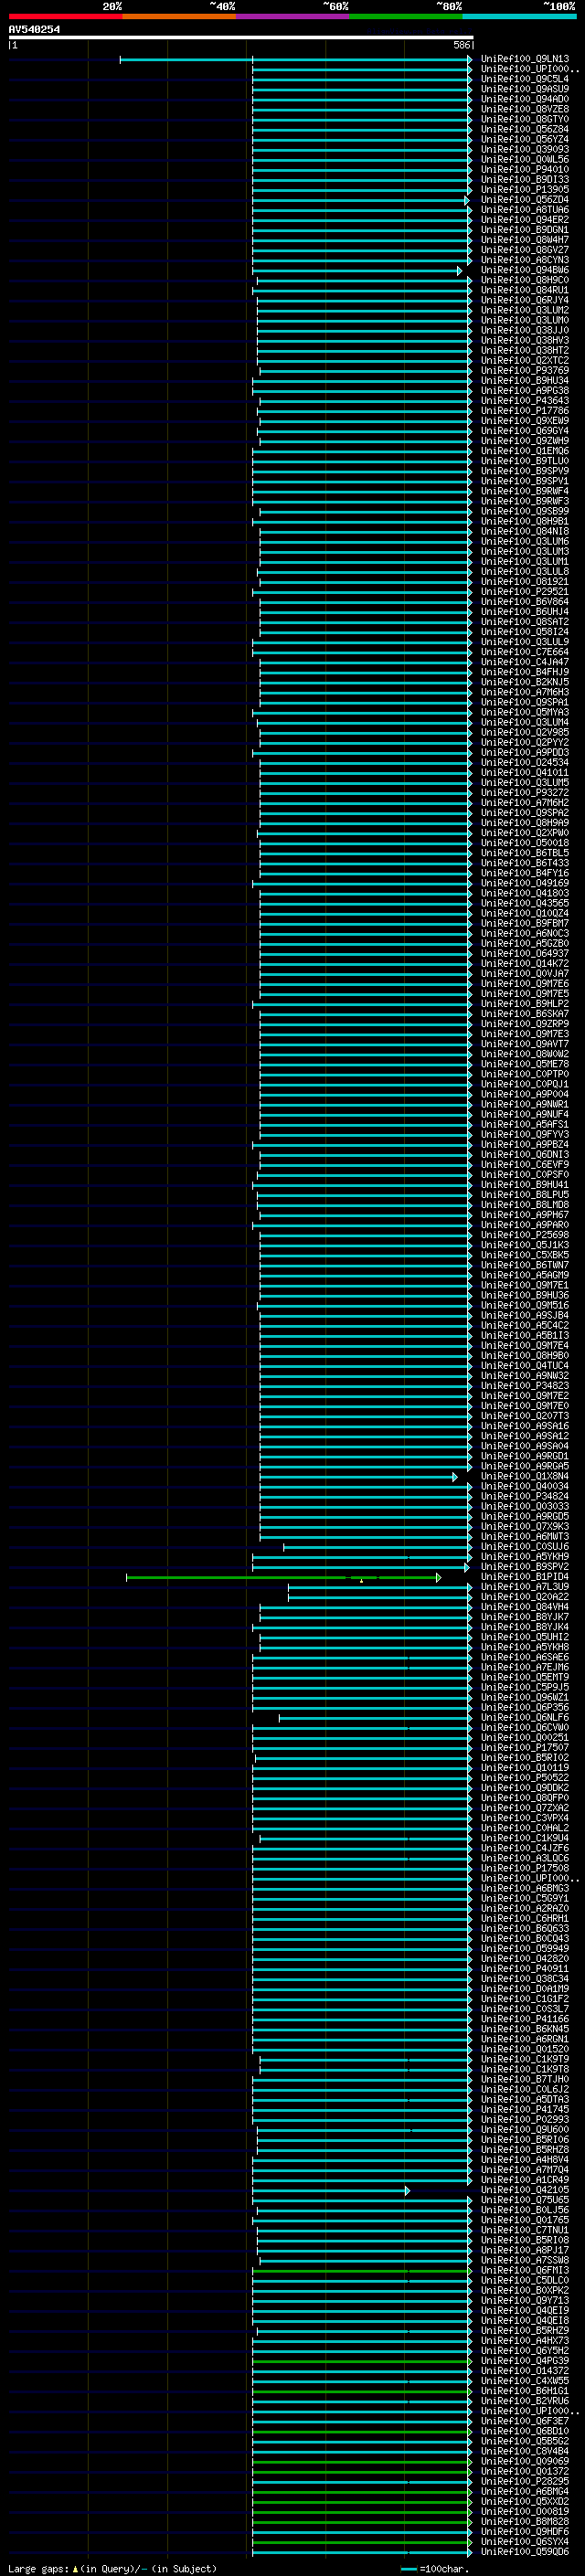Select hit label UniRef100_A7L3U9
This screenshot has width=585, height=2576.
[524, 1587]
